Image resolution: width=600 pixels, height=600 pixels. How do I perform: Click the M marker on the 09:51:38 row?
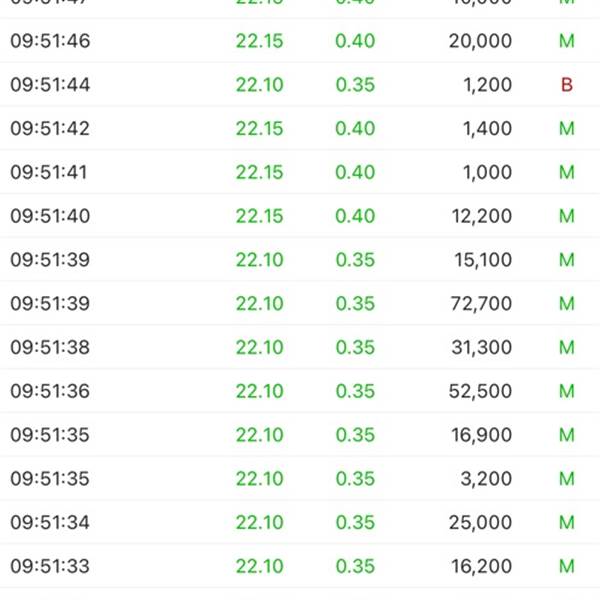567,347
